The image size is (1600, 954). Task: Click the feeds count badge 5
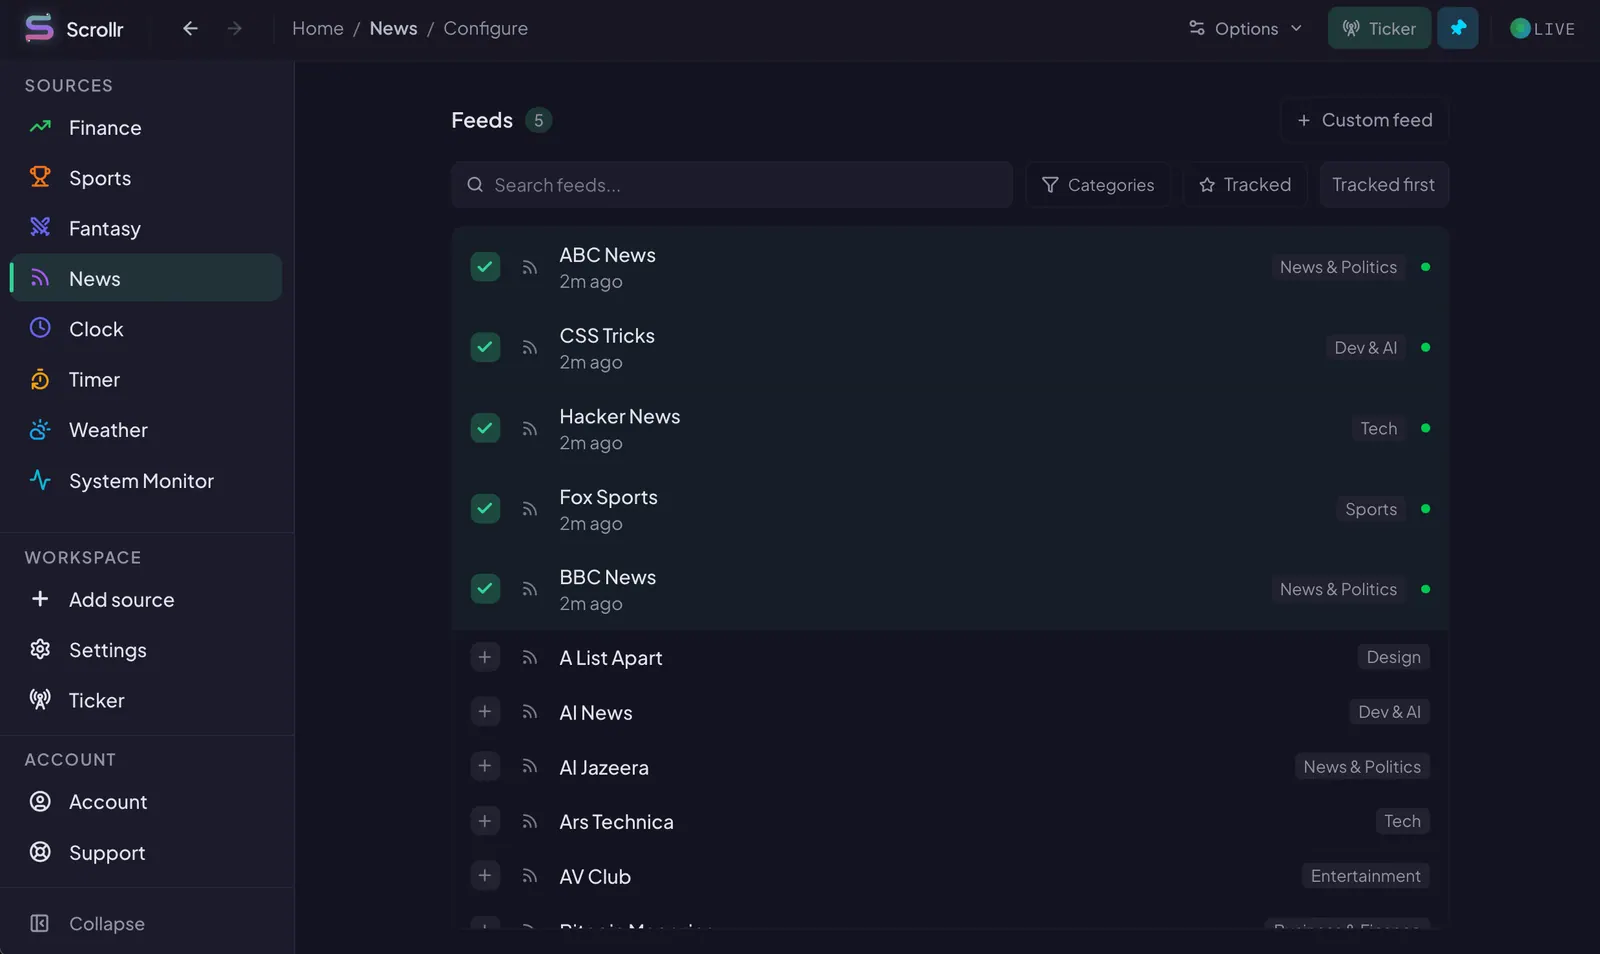(x=538, y=120)
